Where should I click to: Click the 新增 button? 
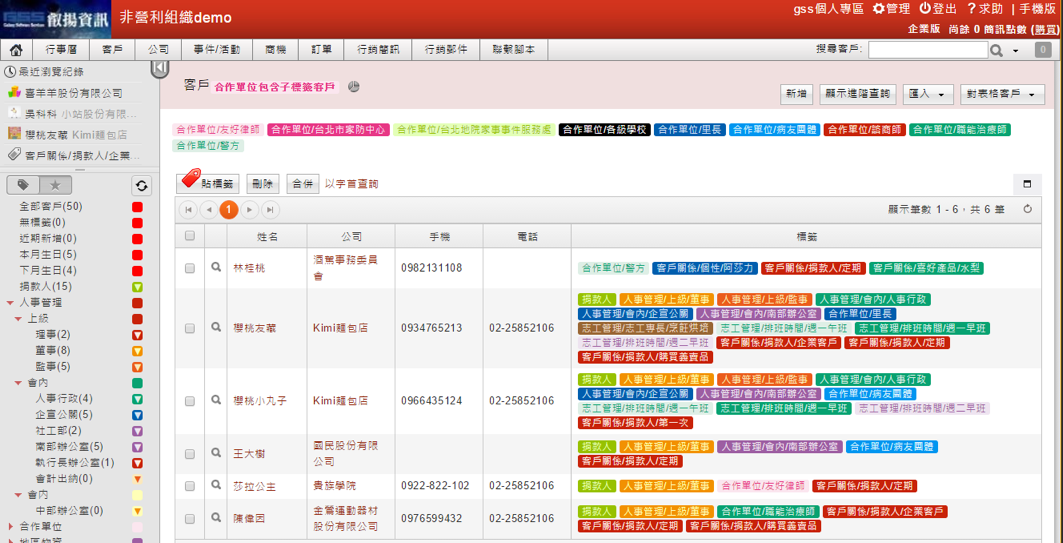coord(796,94)
